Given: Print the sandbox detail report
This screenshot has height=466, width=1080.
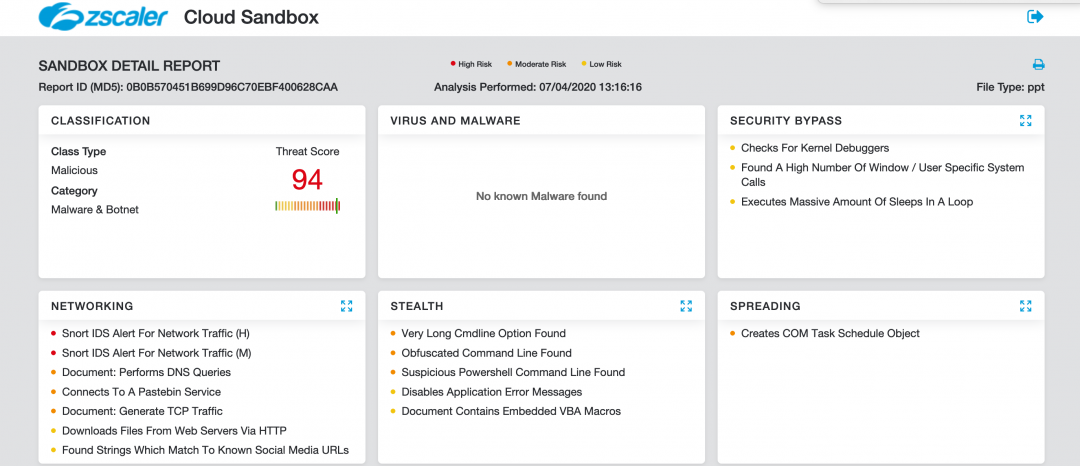Looking at the screenshot, I should 1038,65.
